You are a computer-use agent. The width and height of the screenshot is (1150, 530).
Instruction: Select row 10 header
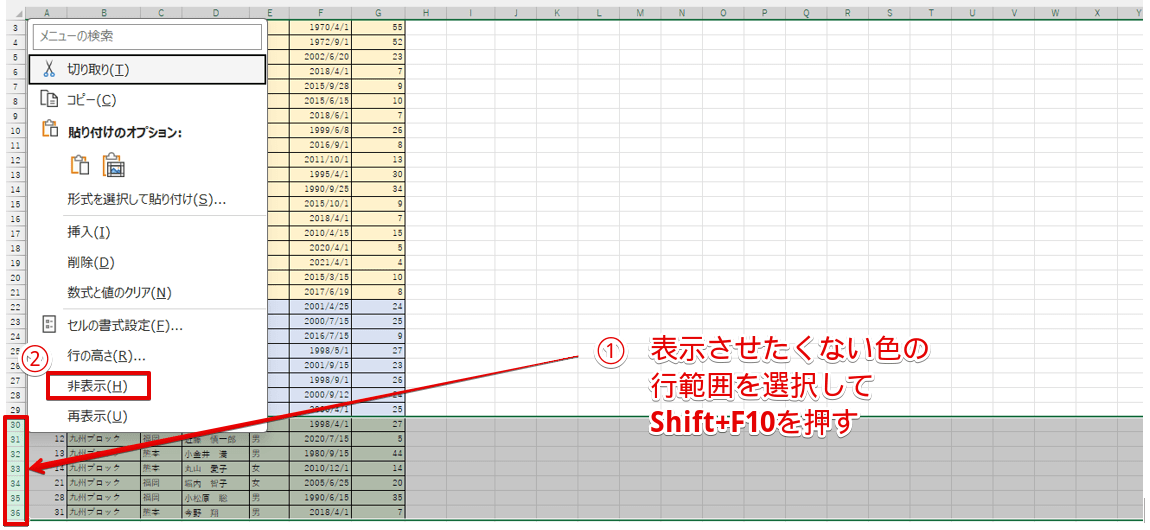(x=16, y=131)
